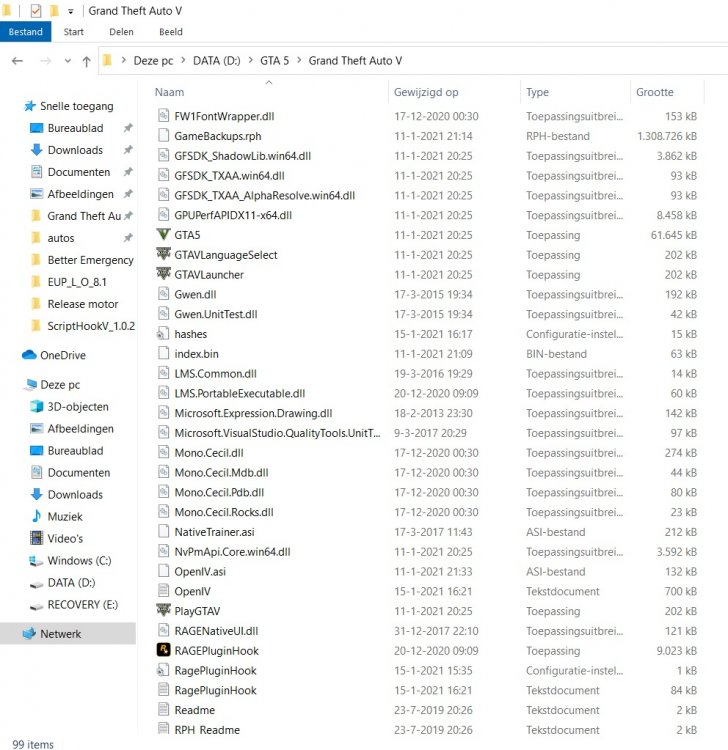Select the Gwen.UnitTest.dll file

click(216, 314)
